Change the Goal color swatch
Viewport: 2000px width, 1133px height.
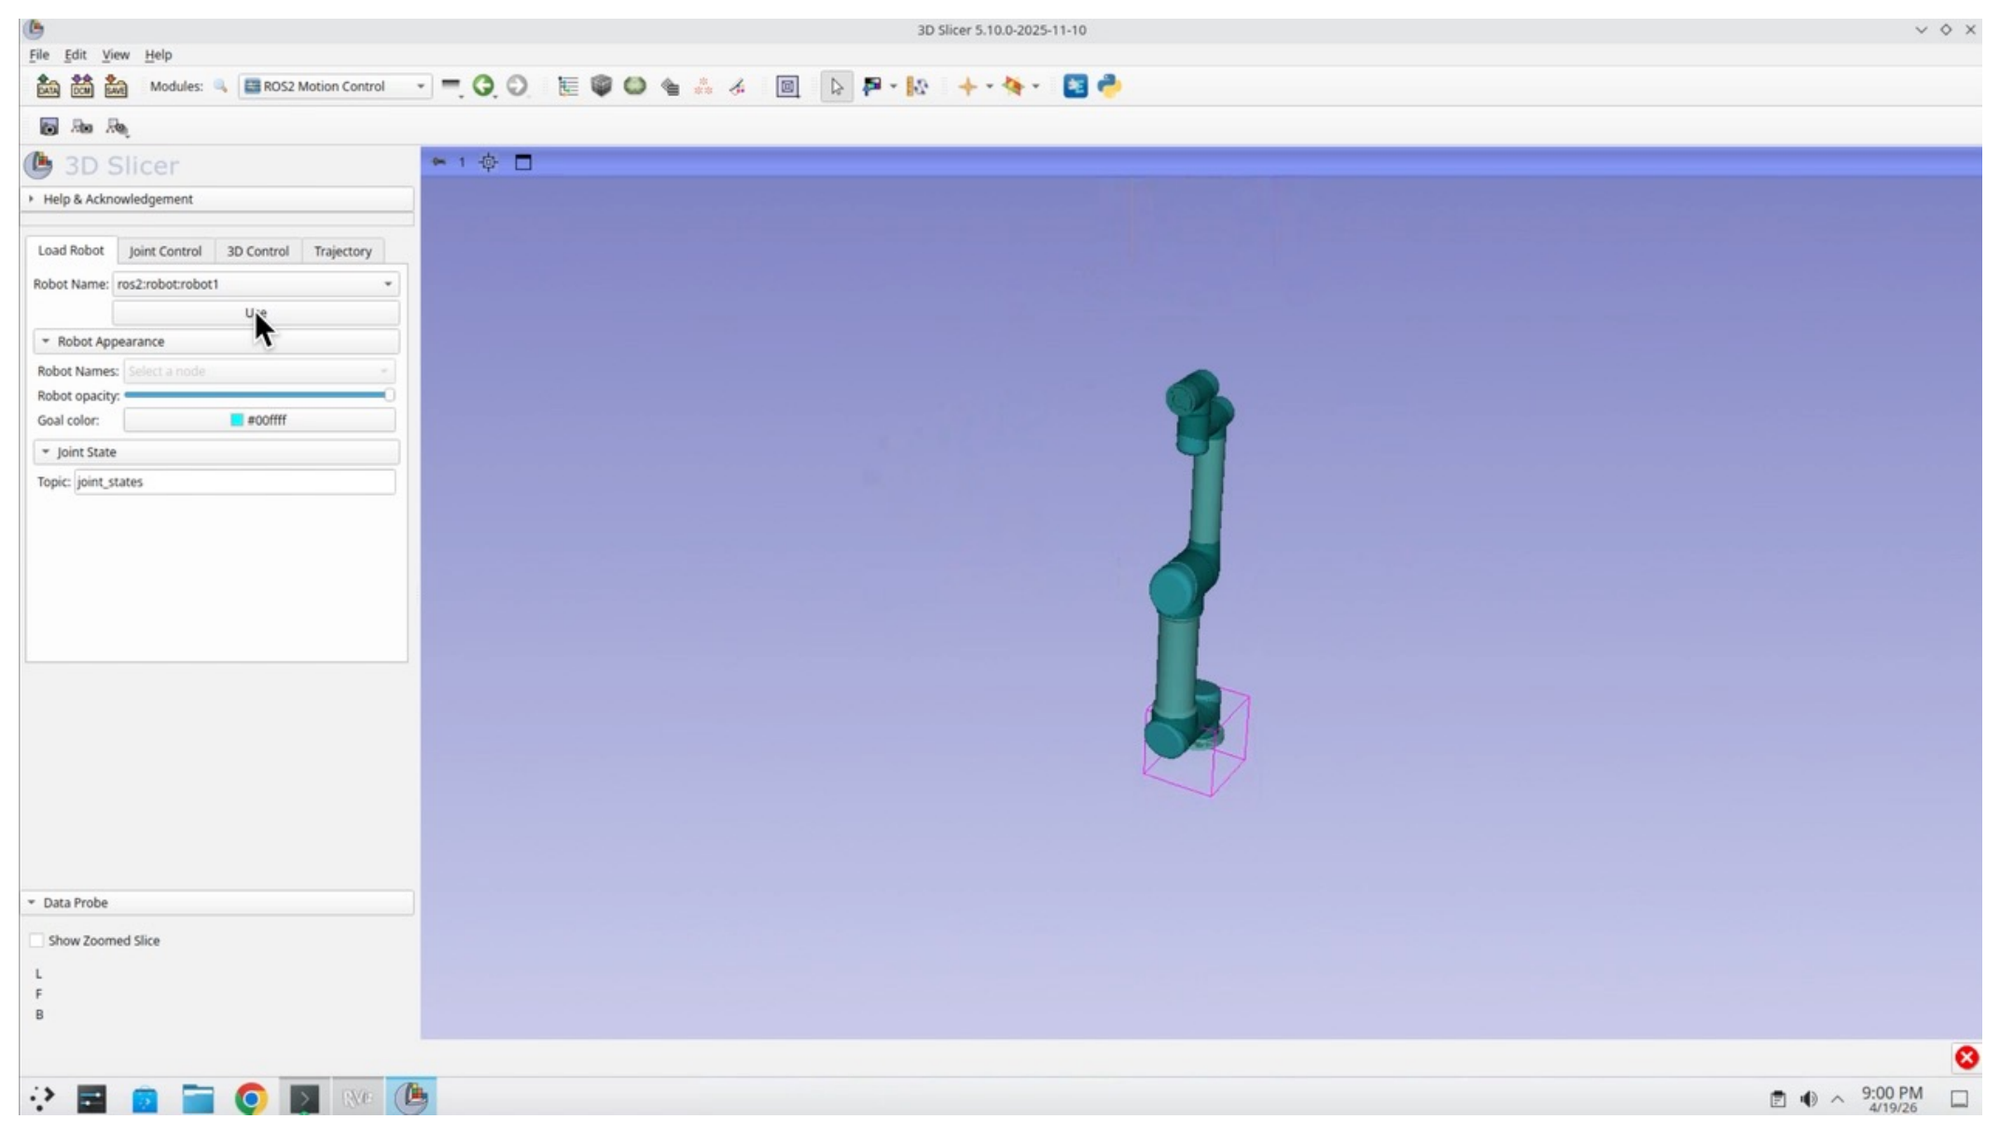click(x=258, y=420)
